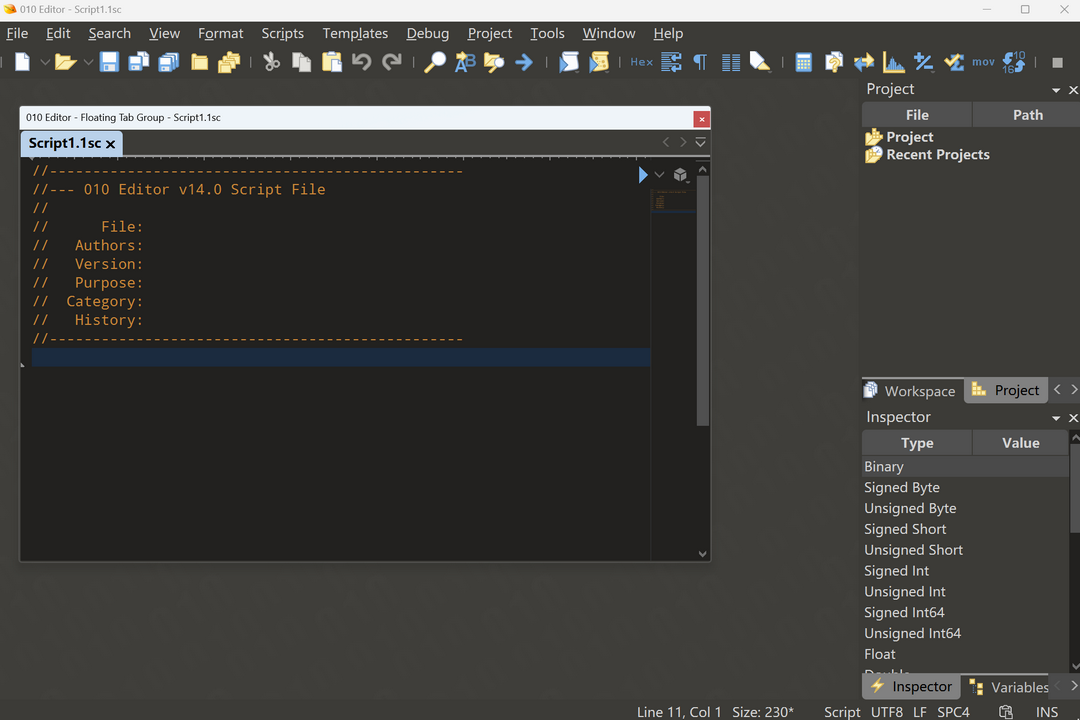
Task: Select Recent Projects in Project panel
Action: [x=937, y=155]
